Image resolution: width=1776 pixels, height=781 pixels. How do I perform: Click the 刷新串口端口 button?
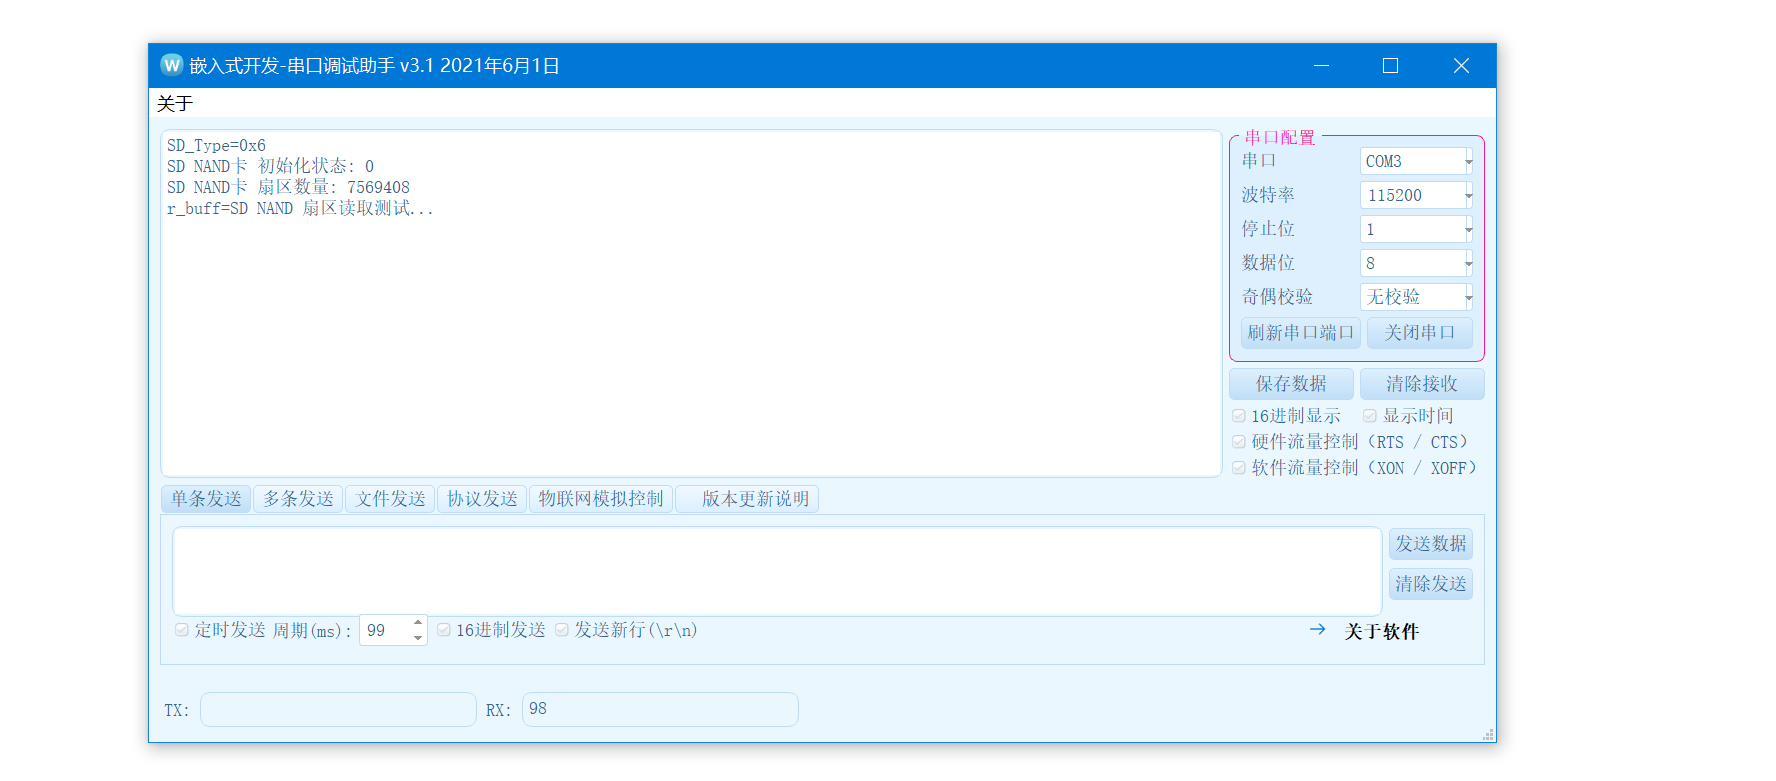click(1300, 332)
